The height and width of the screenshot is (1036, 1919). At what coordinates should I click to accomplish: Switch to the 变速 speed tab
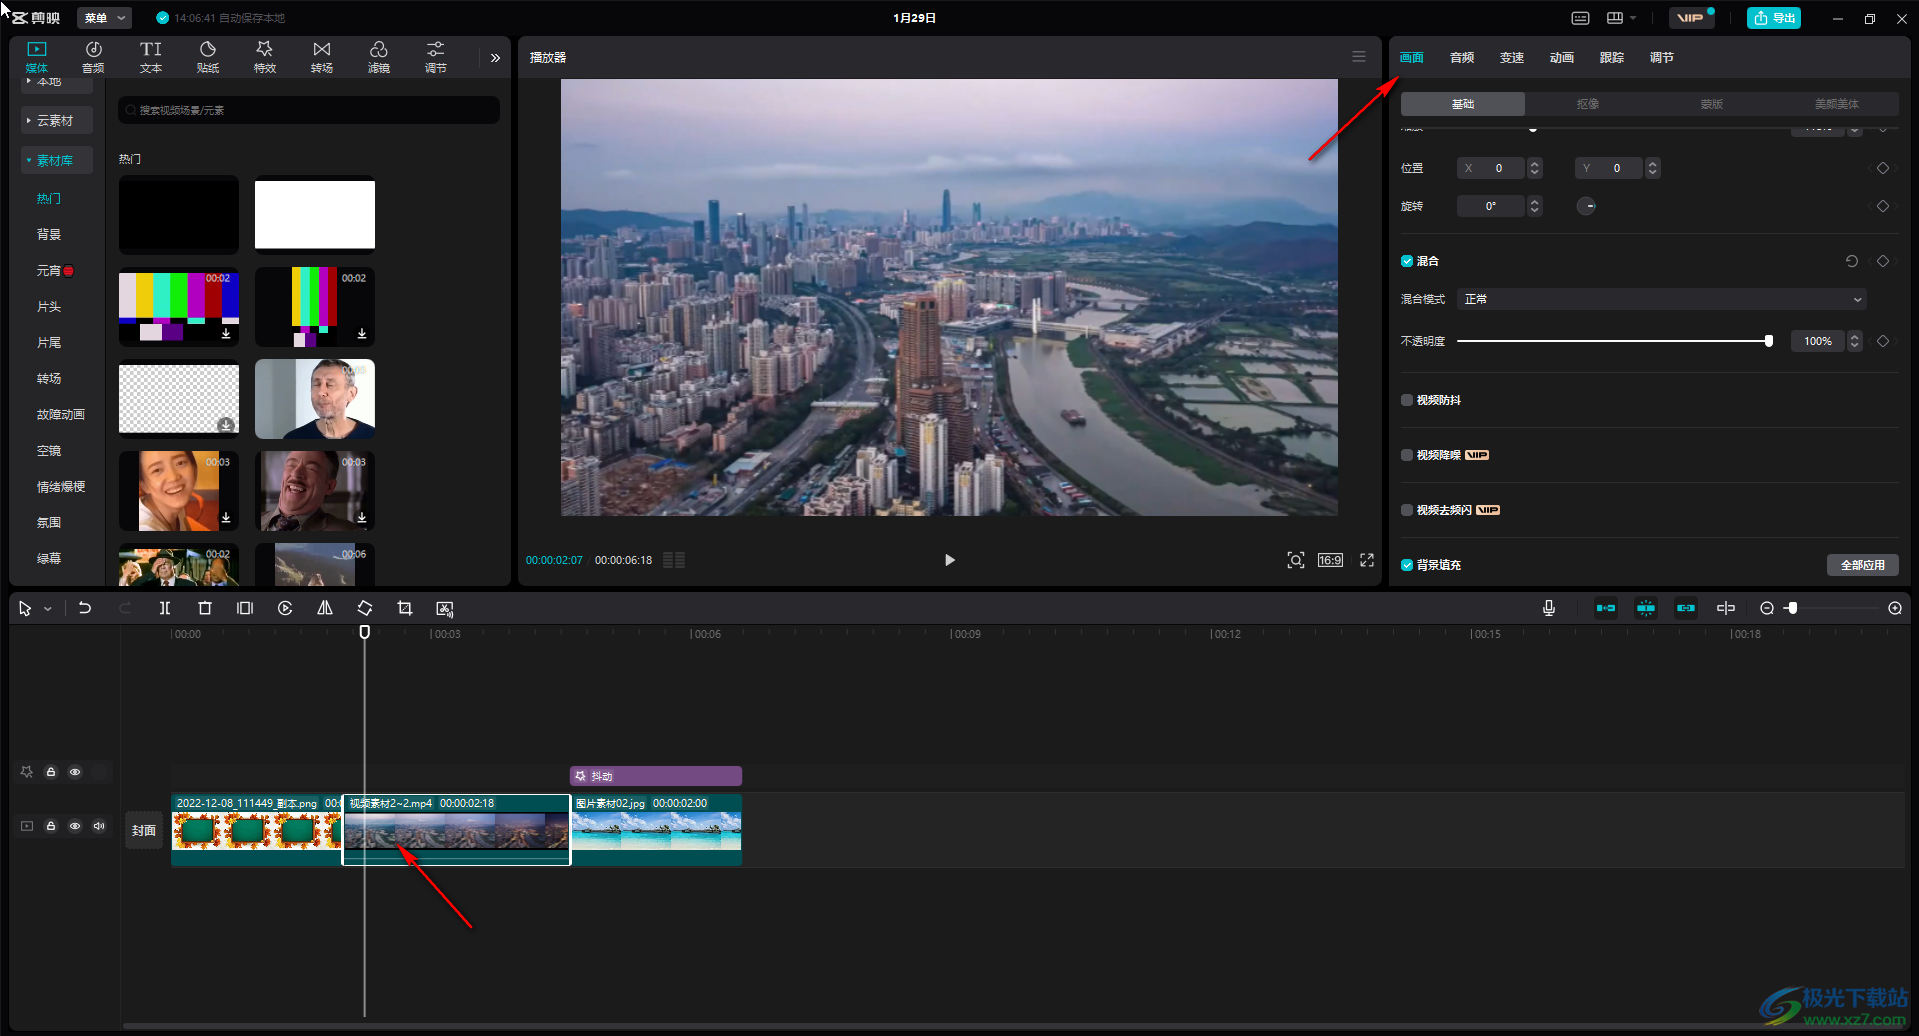[x=1512, y=58]
